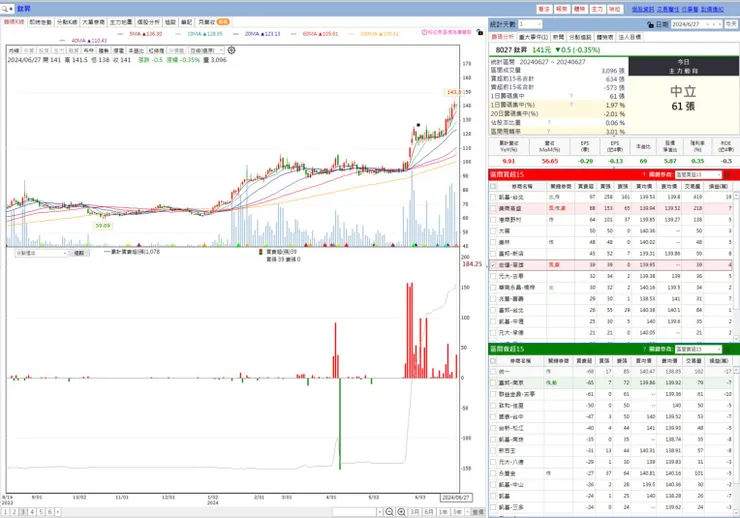The image size is (740, 518).
Task: Check the box for 新百王 in the sell list
Action: click(493, 451)
